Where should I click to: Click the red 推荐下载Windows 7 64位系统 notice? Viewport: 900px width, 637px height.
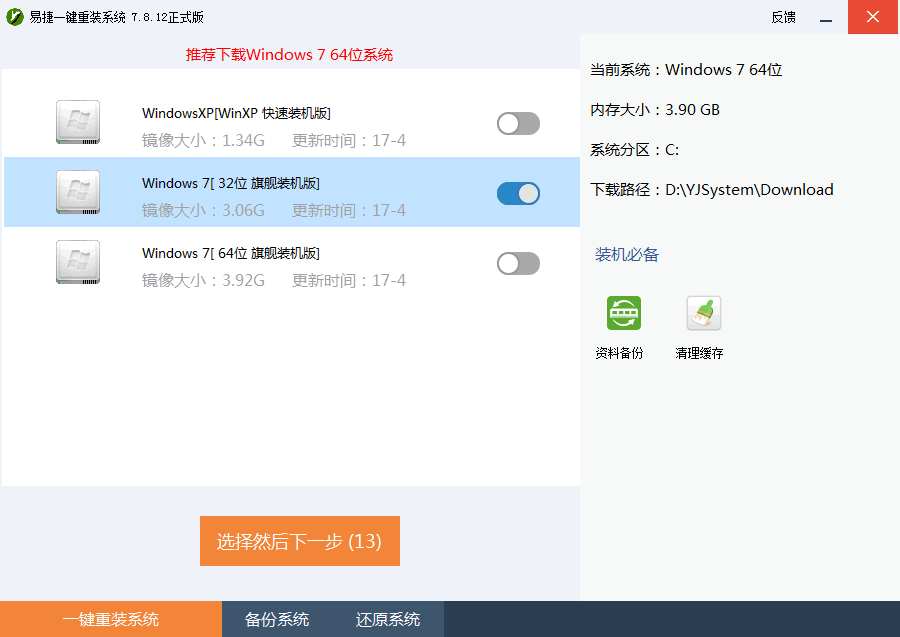[289, 55]
